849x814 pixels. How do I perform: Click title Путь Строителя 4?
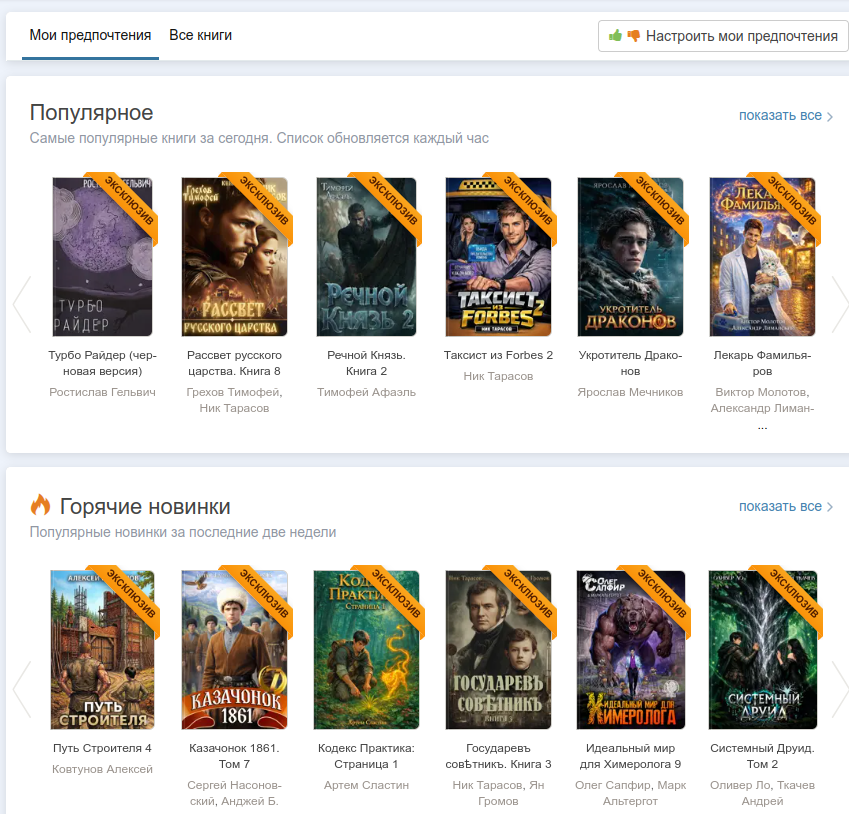pos(102,748)
